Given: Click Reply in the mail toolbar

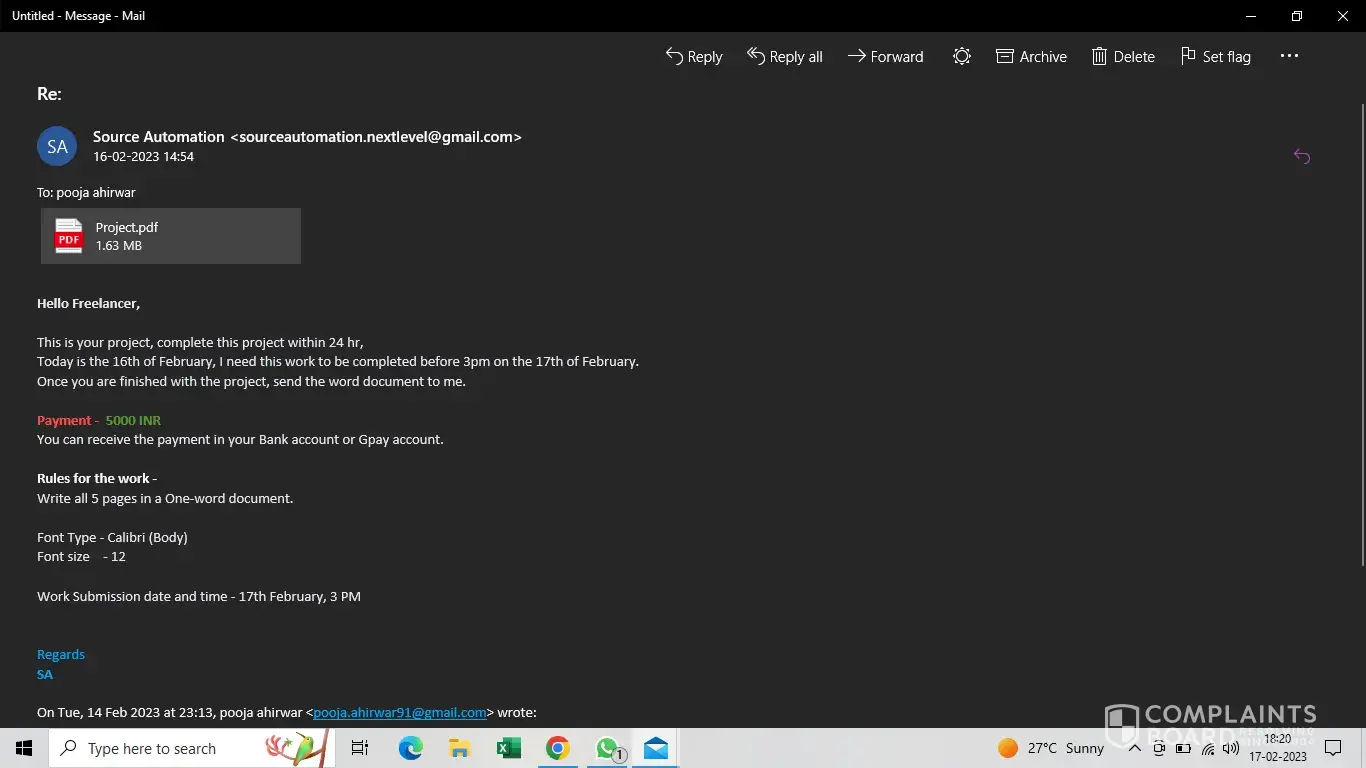Looking at the screenshot, I should click(x=694, y=57).
